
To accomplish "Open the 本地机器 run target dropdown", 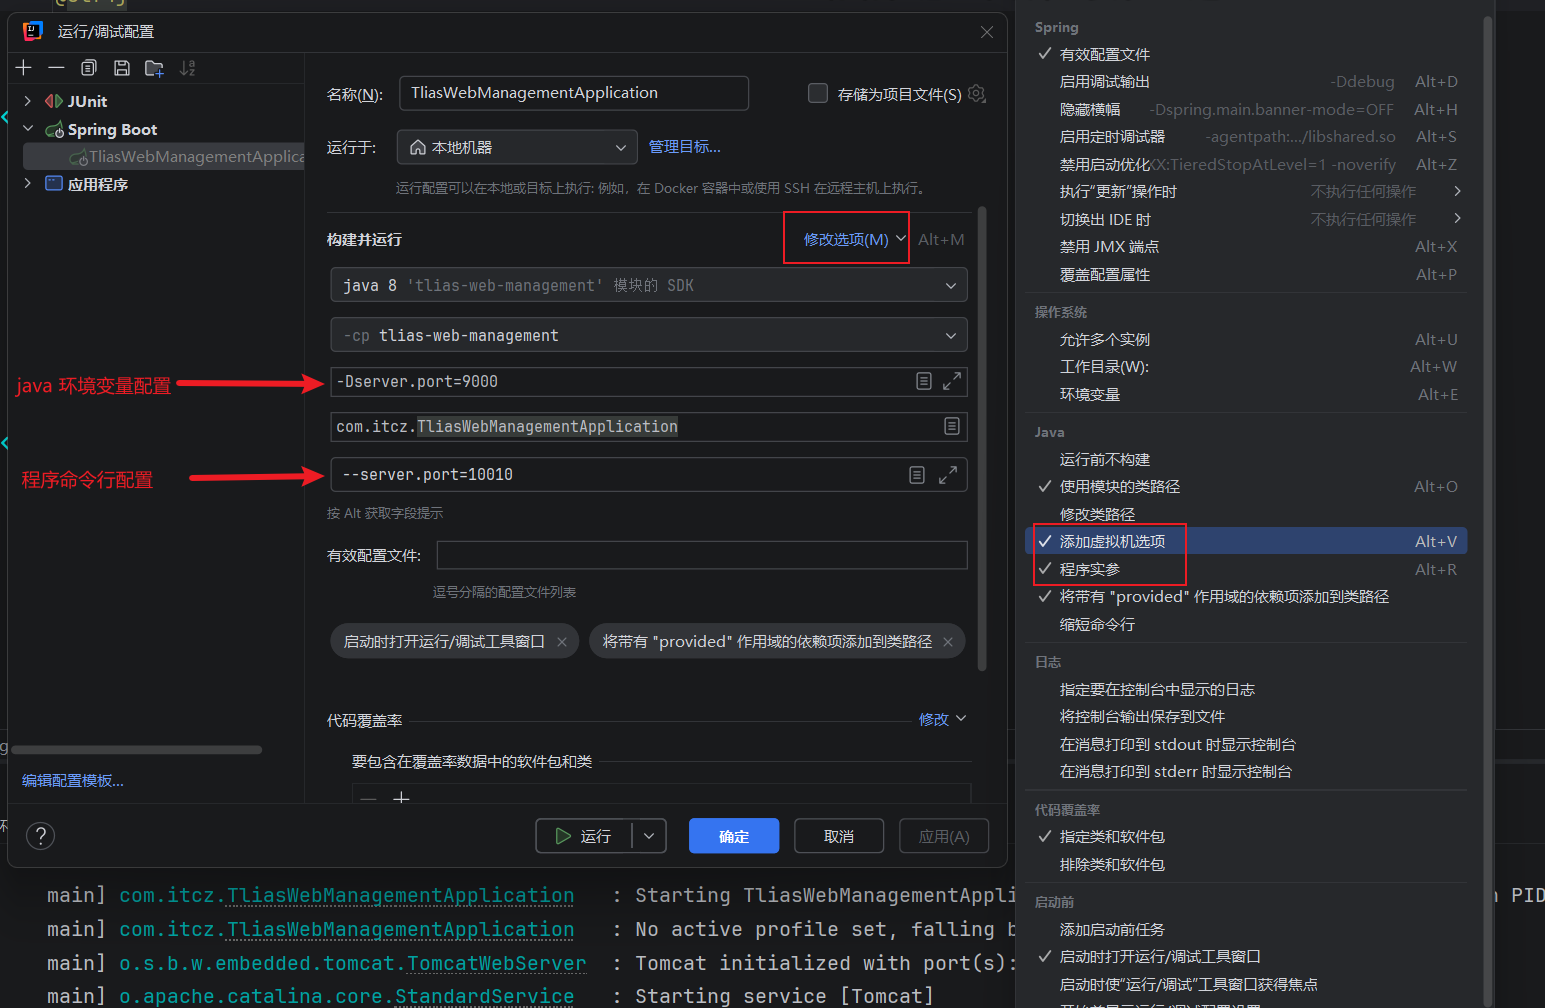I will [x=517, y=147].
